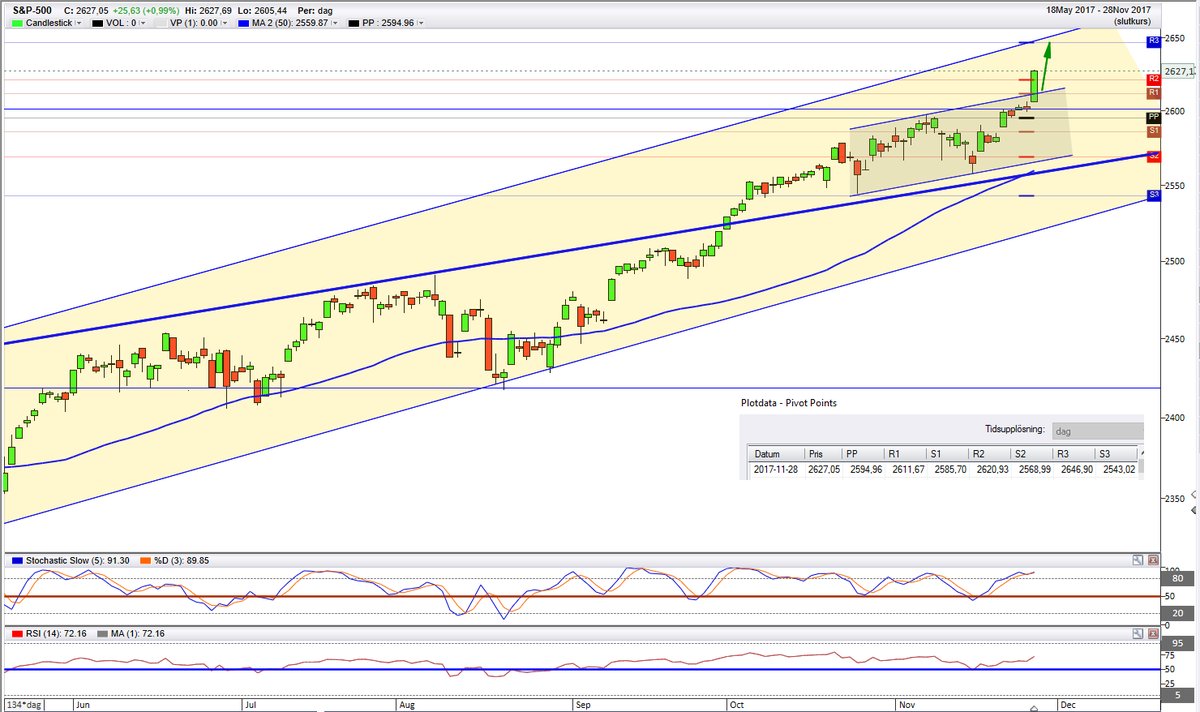The image size is (1200, 712).
Task: Click the 'R1' column header in Plotdata table
Action: pos(904,454)
